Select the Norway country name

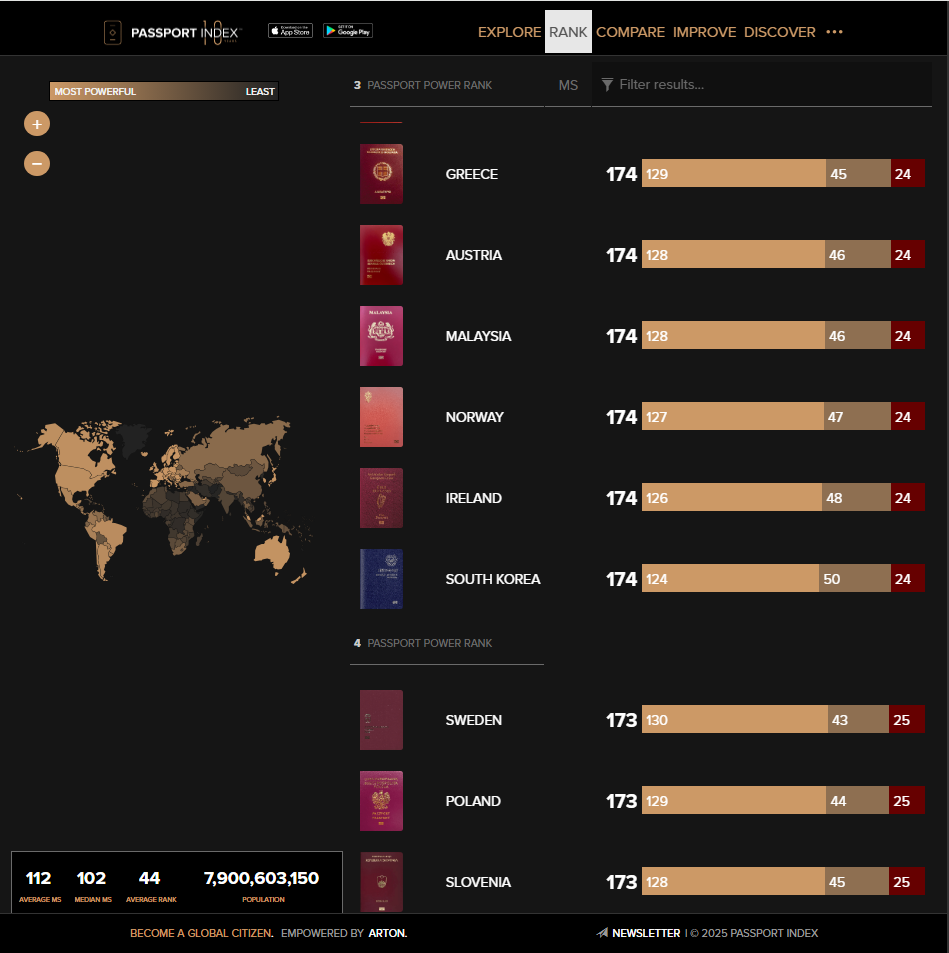(x=474, y=417)
